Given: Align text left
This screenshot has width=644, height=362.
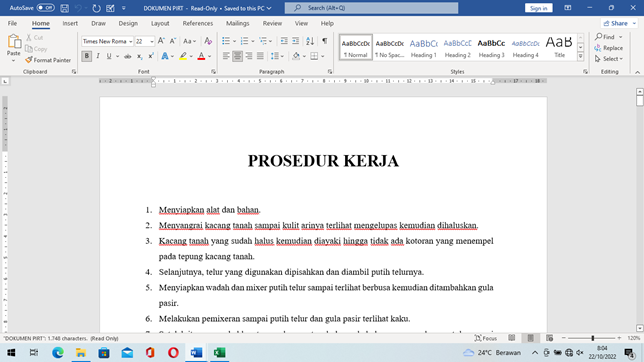Looking at the screenshot, I should tap(226, 56).
